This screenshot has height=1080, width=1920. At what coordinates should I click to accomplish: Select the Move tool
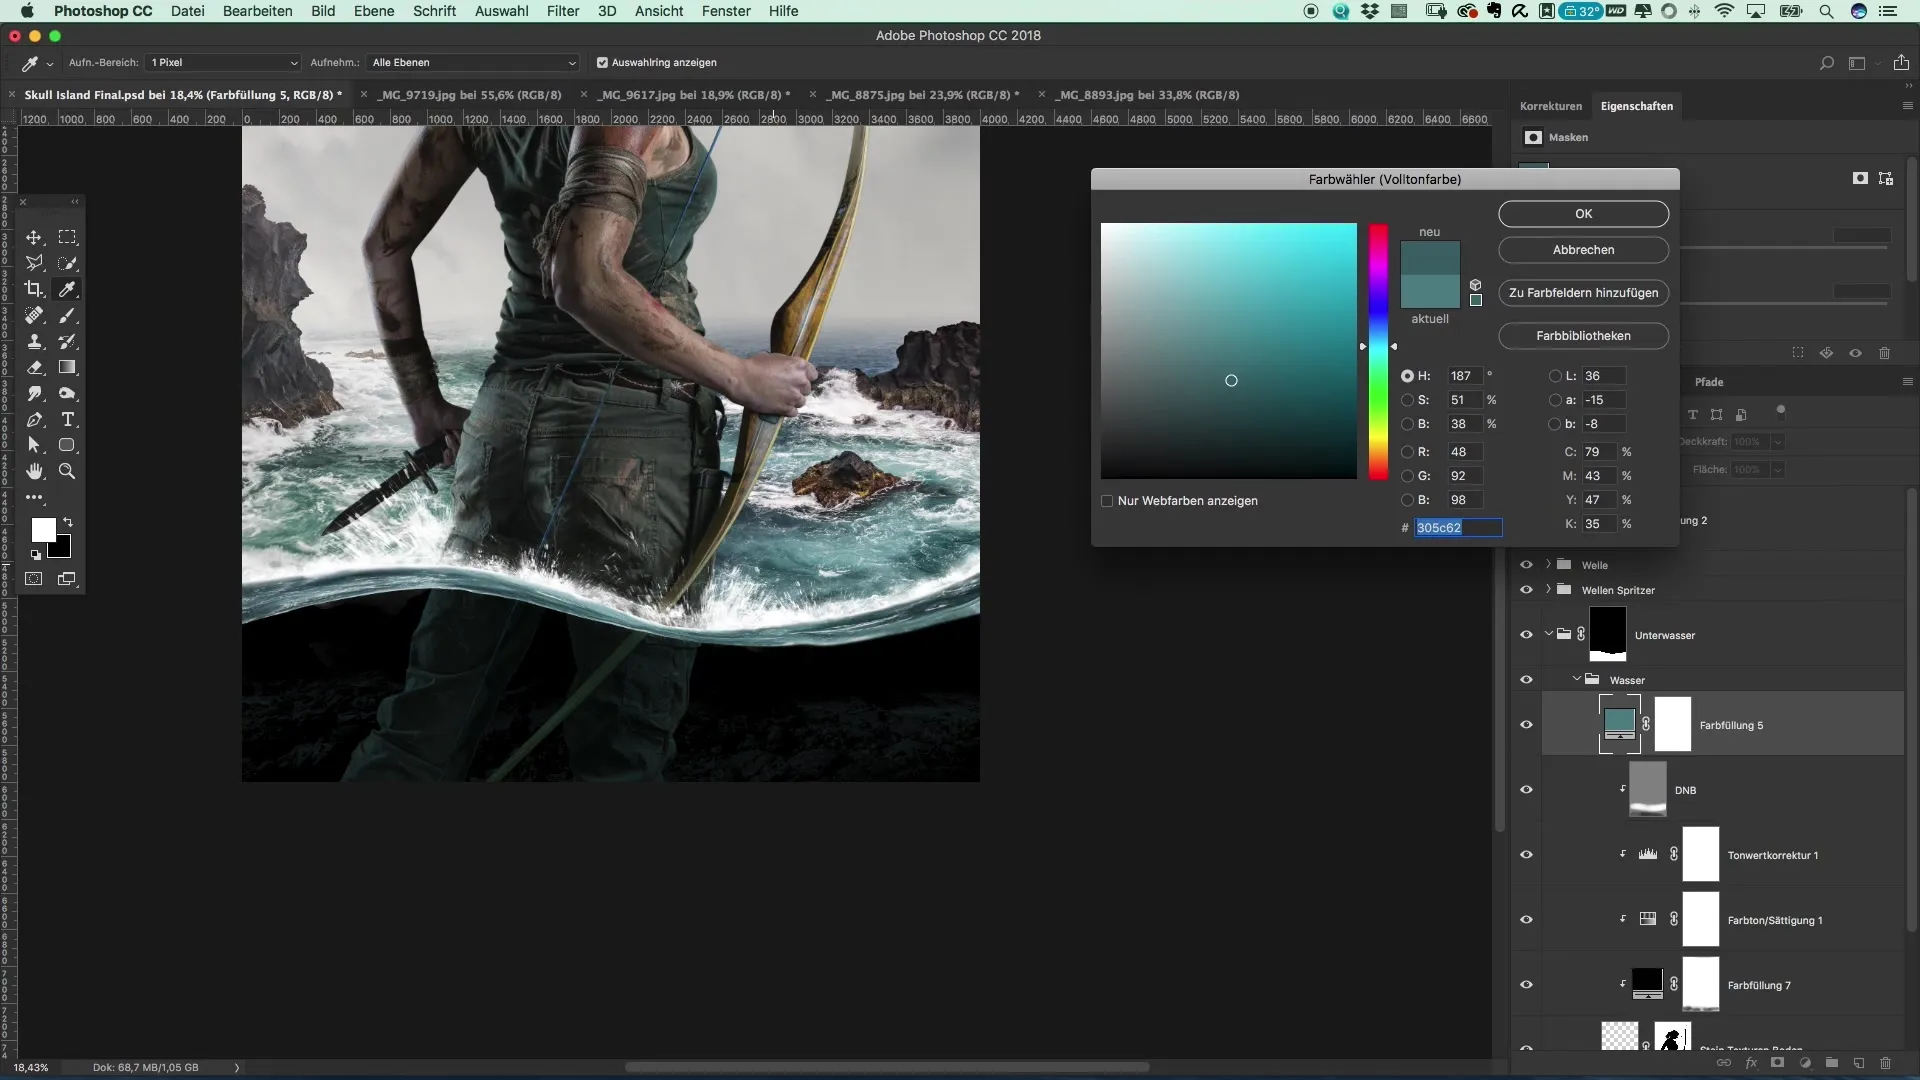pos(34,237)
